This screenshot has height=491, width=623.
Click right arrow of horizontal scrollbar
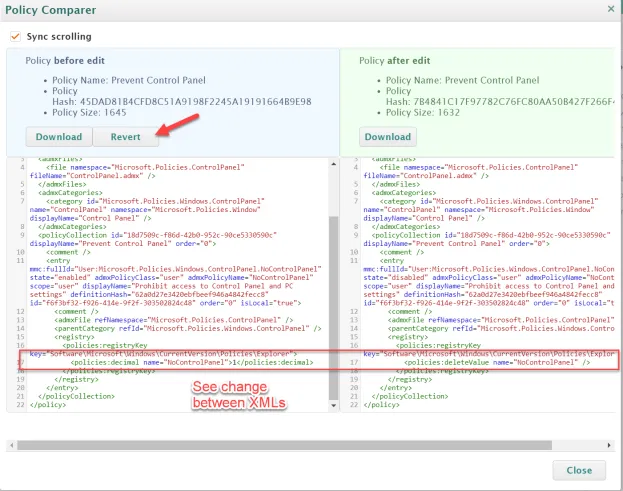click(609, 445)
